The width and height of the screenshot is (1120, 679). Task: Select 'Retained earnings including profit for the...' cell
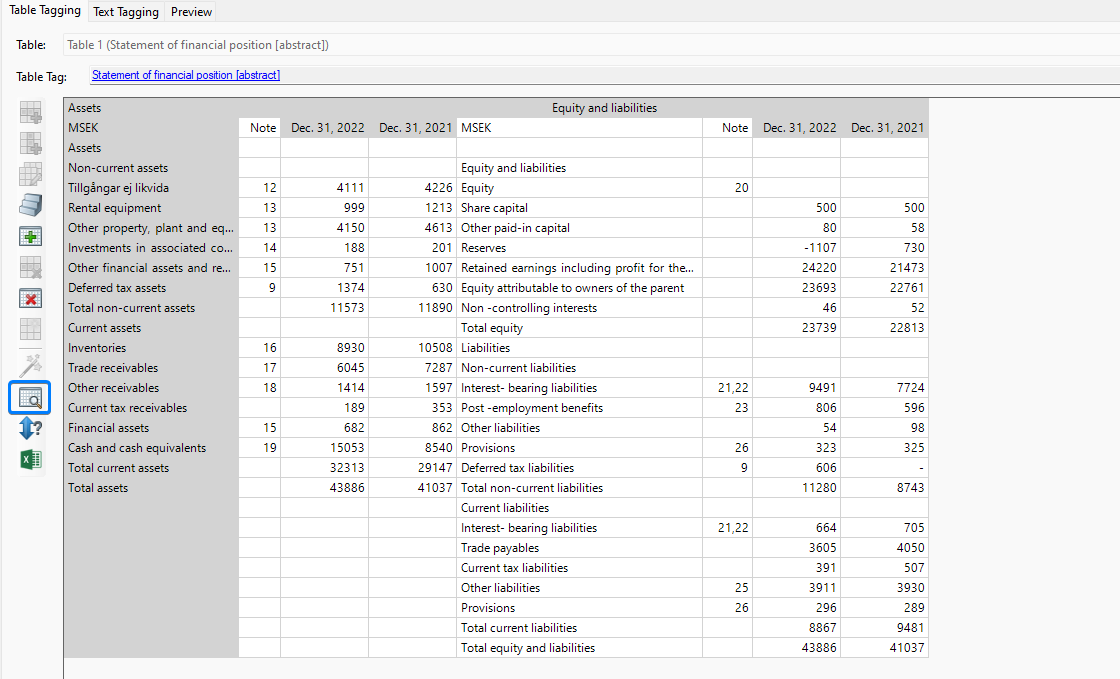[x=579, y=268]
